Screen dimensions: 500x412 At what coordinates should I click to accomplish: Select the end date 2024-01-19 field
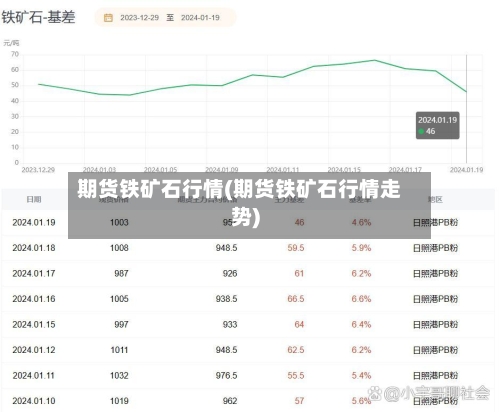pos(200,18)
